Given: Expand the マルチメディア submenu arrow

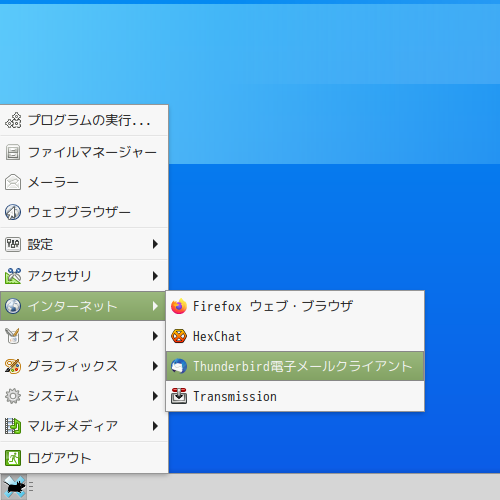Looking at the screenshot, I should (155, 426).
